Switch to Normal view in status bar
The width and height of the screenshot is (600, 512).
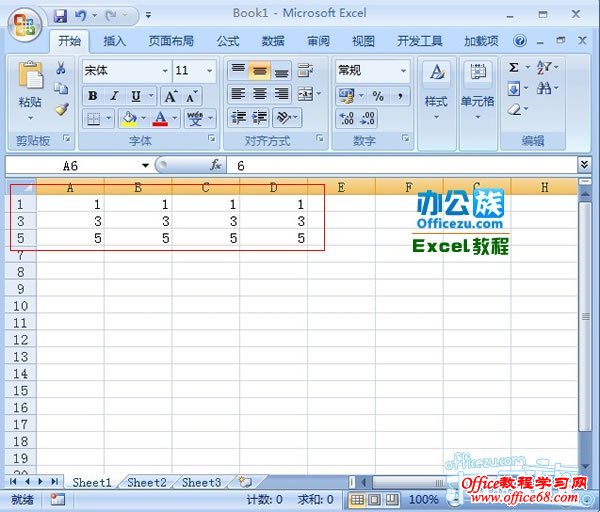(357, 499)
